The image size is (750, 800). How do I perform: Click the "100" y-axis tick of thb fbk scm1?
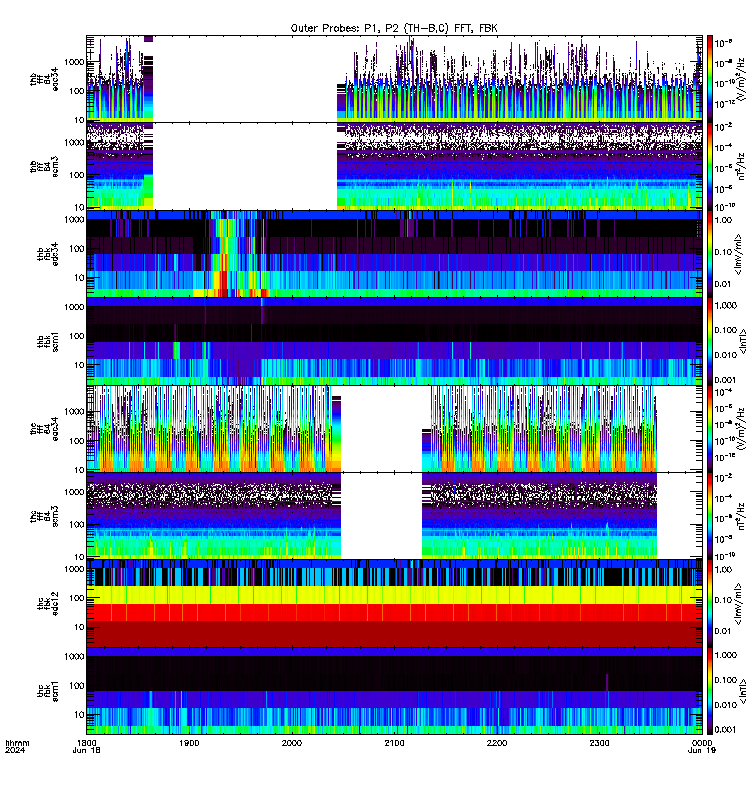click(77, 336)
